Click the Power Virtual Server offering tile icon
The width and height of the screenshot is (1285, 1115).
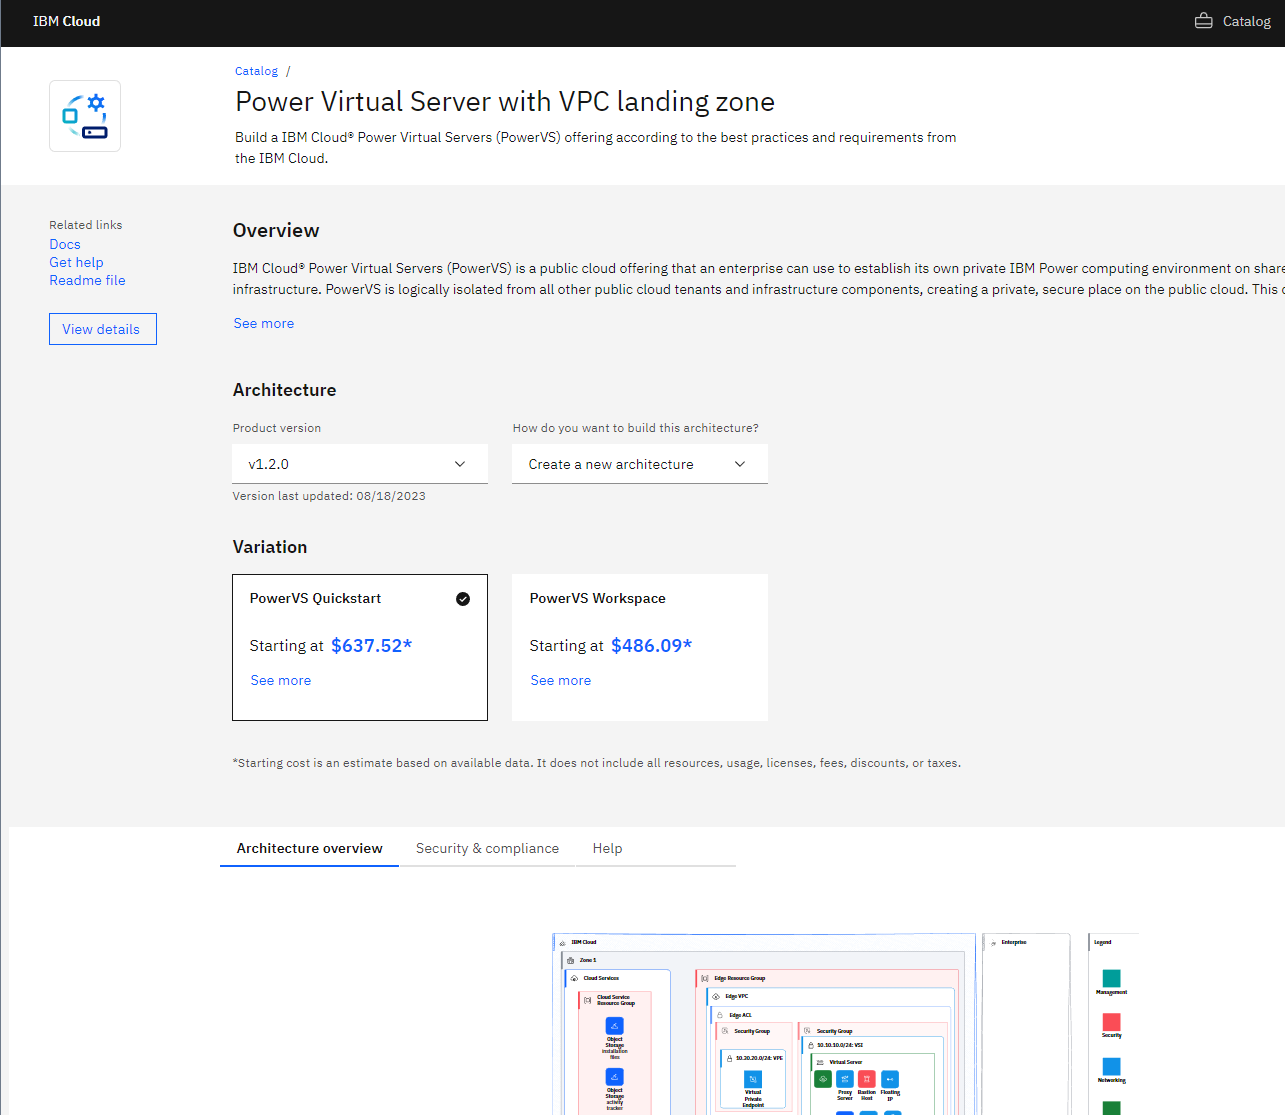pyautogui.click(x=85, y=116)
